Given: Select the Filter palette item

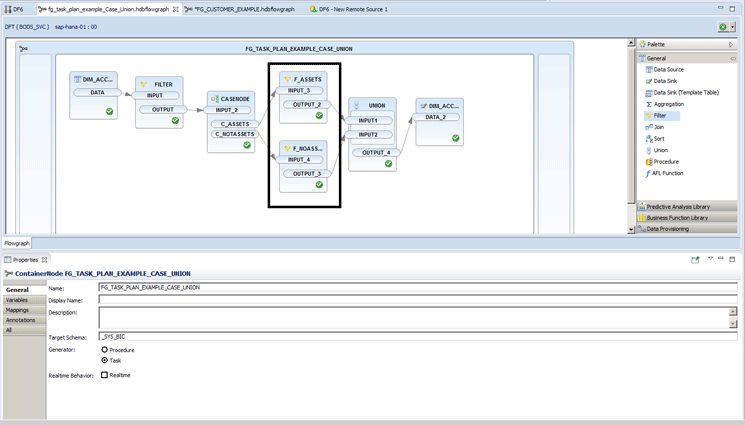Looking at the screenshot, I should pos(660,116).
